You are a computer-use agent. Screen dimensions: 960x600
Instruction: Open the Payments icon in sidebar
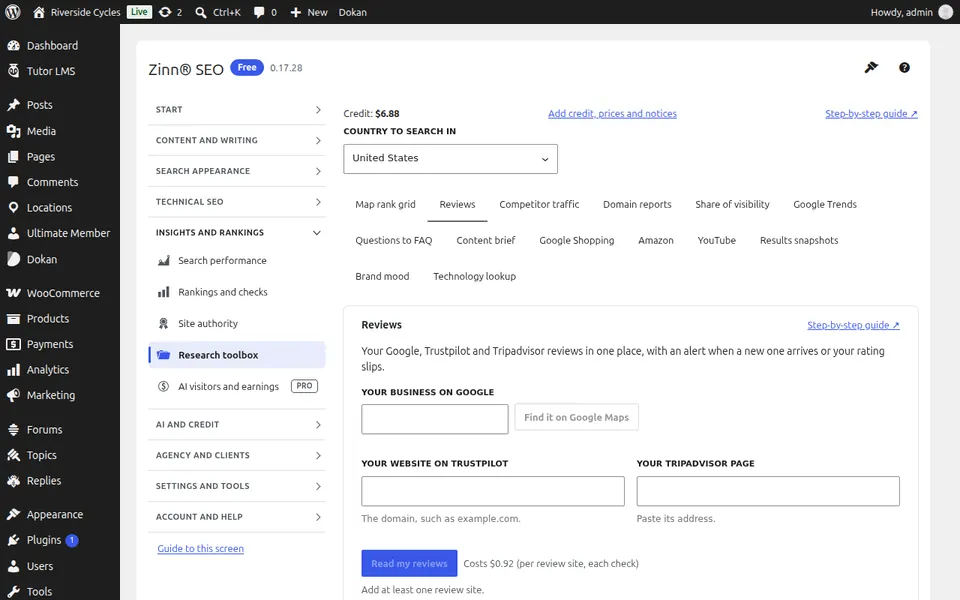(13, 344)
